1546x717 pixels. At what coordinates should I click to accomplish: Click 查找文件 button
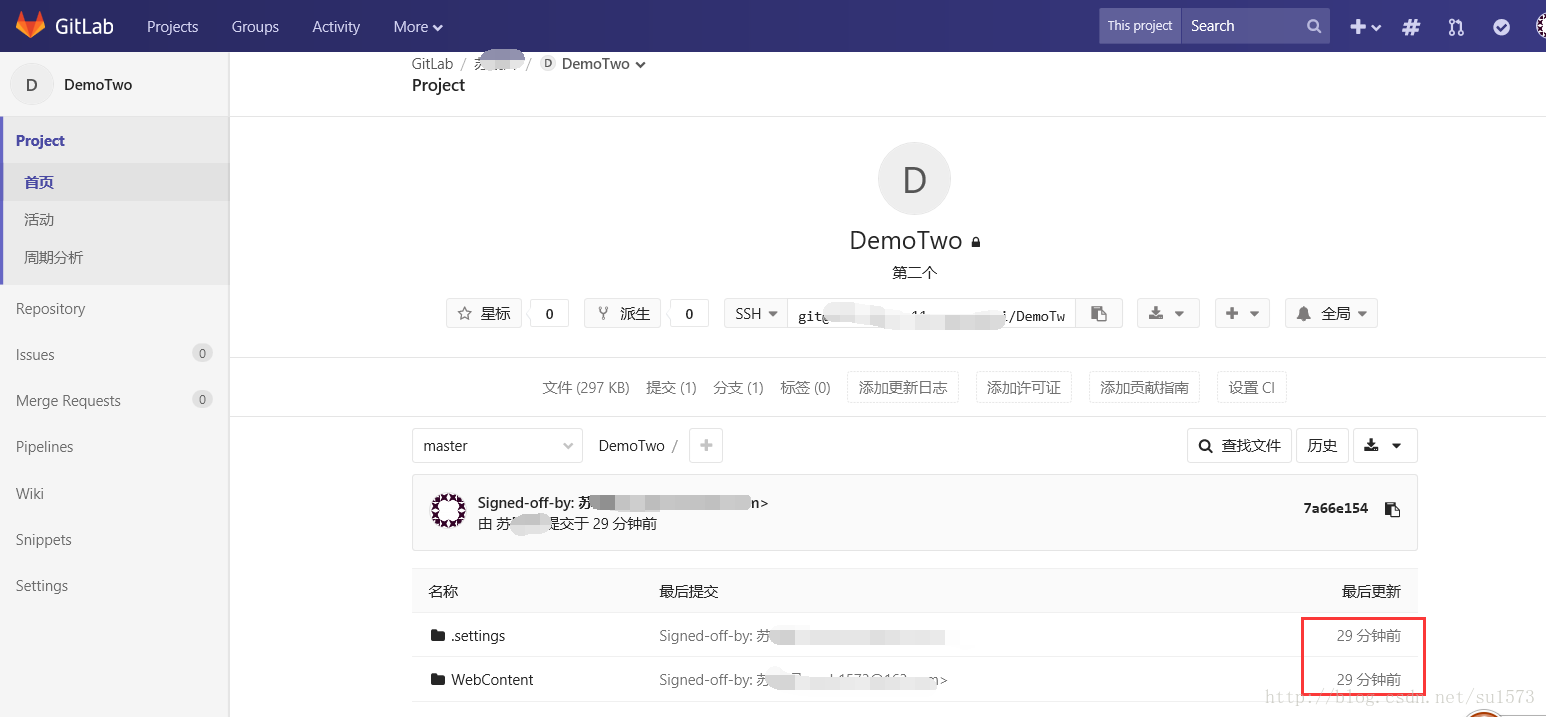click(1240, 445)
